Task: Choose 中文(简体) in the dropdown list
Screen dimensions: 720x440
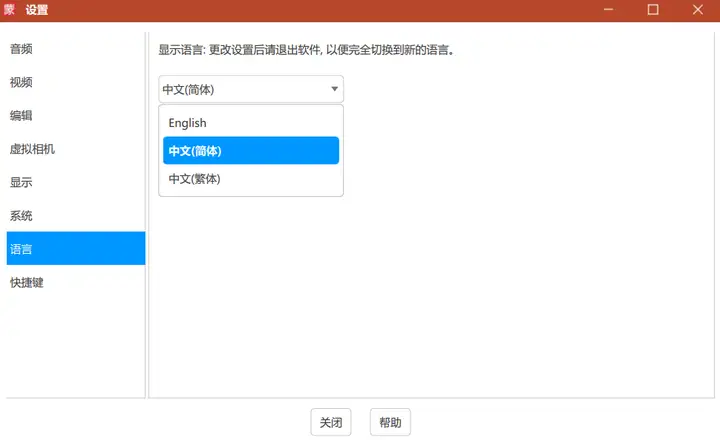Action: [251, 150]
